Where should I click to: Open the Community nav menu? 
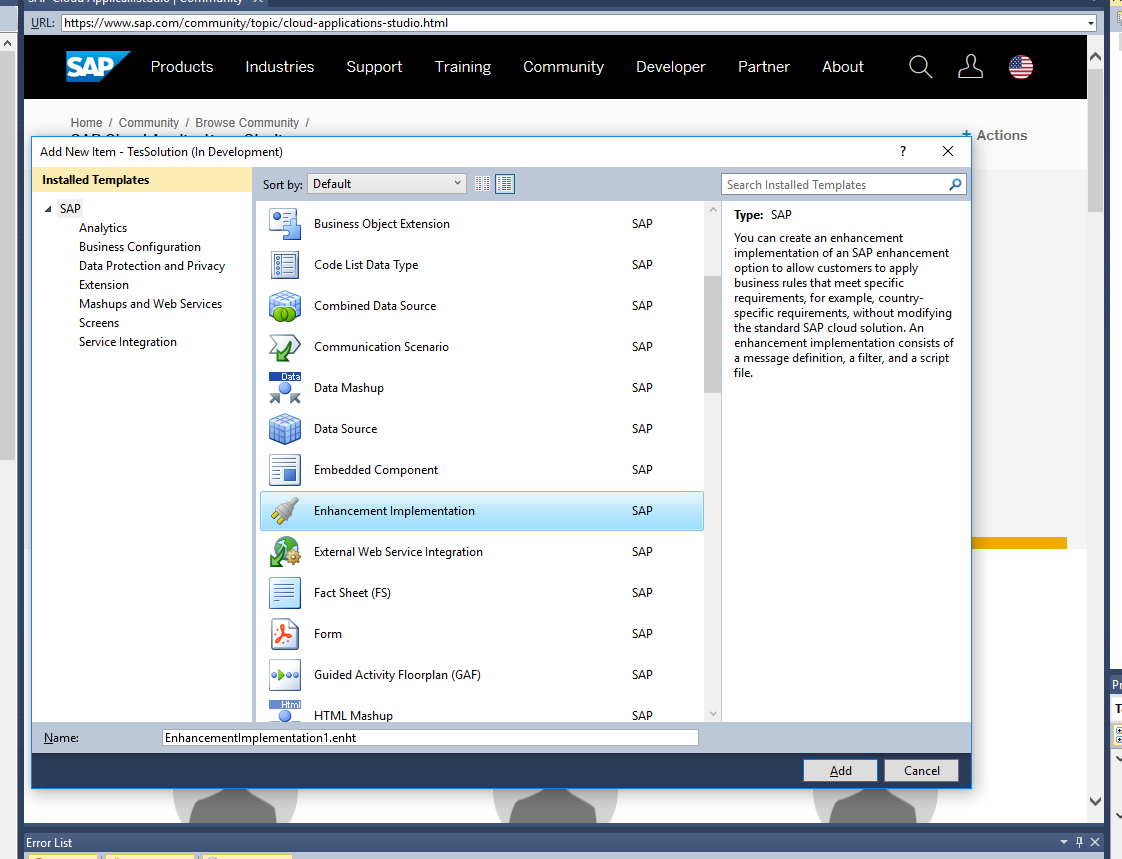click(x=563, y=67)
